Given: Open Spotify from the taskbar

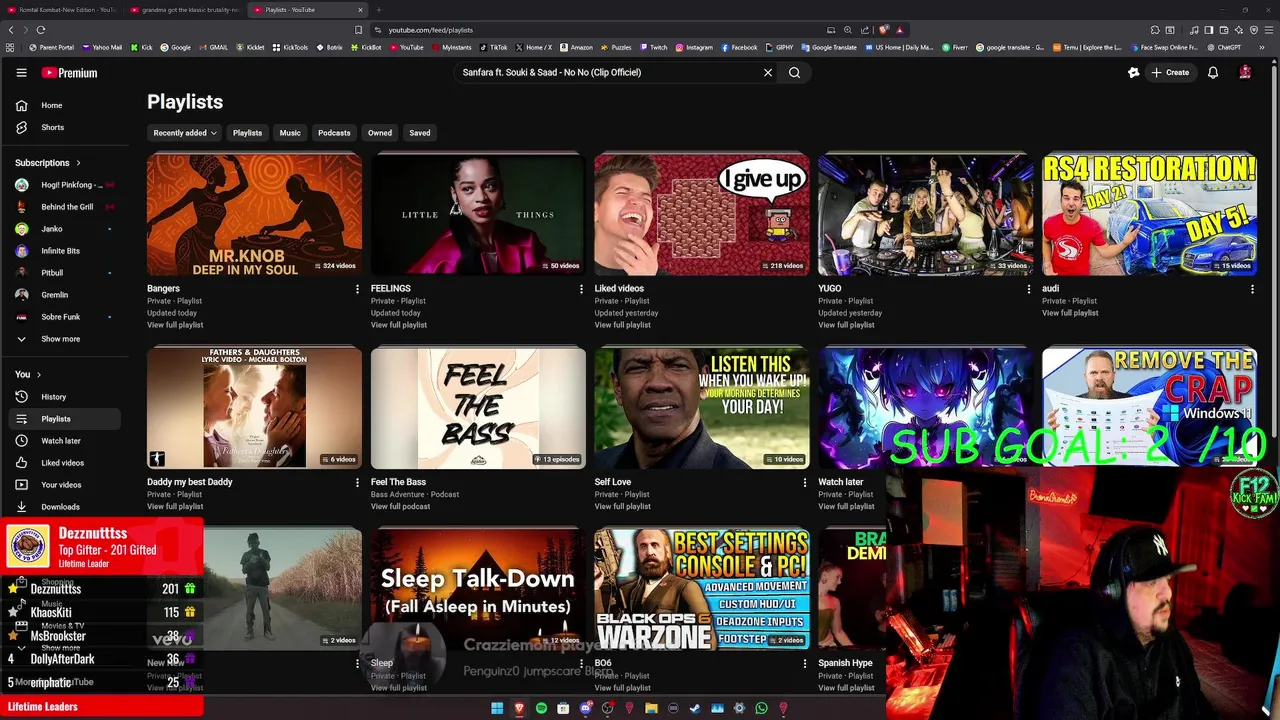Looking at the screenshot, I should (541, 708).
